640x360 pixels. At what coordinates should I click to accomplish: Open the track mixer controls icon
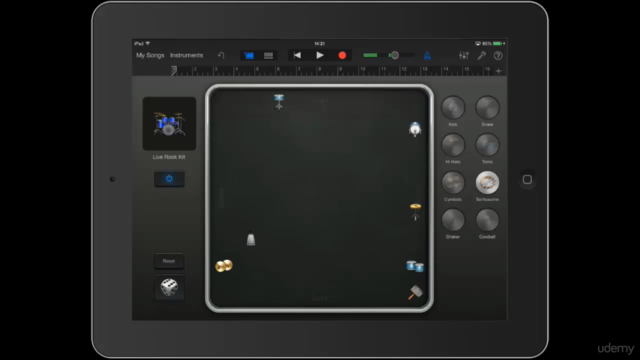coord(464,56)
